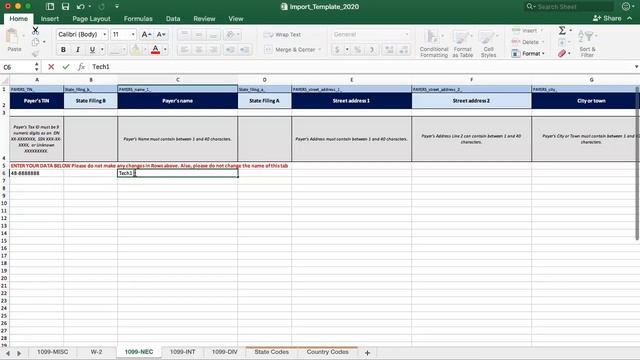Viewport: 640px width, 360px height.
Task: Click the Name Box showing C6
Action: point(17,67)
